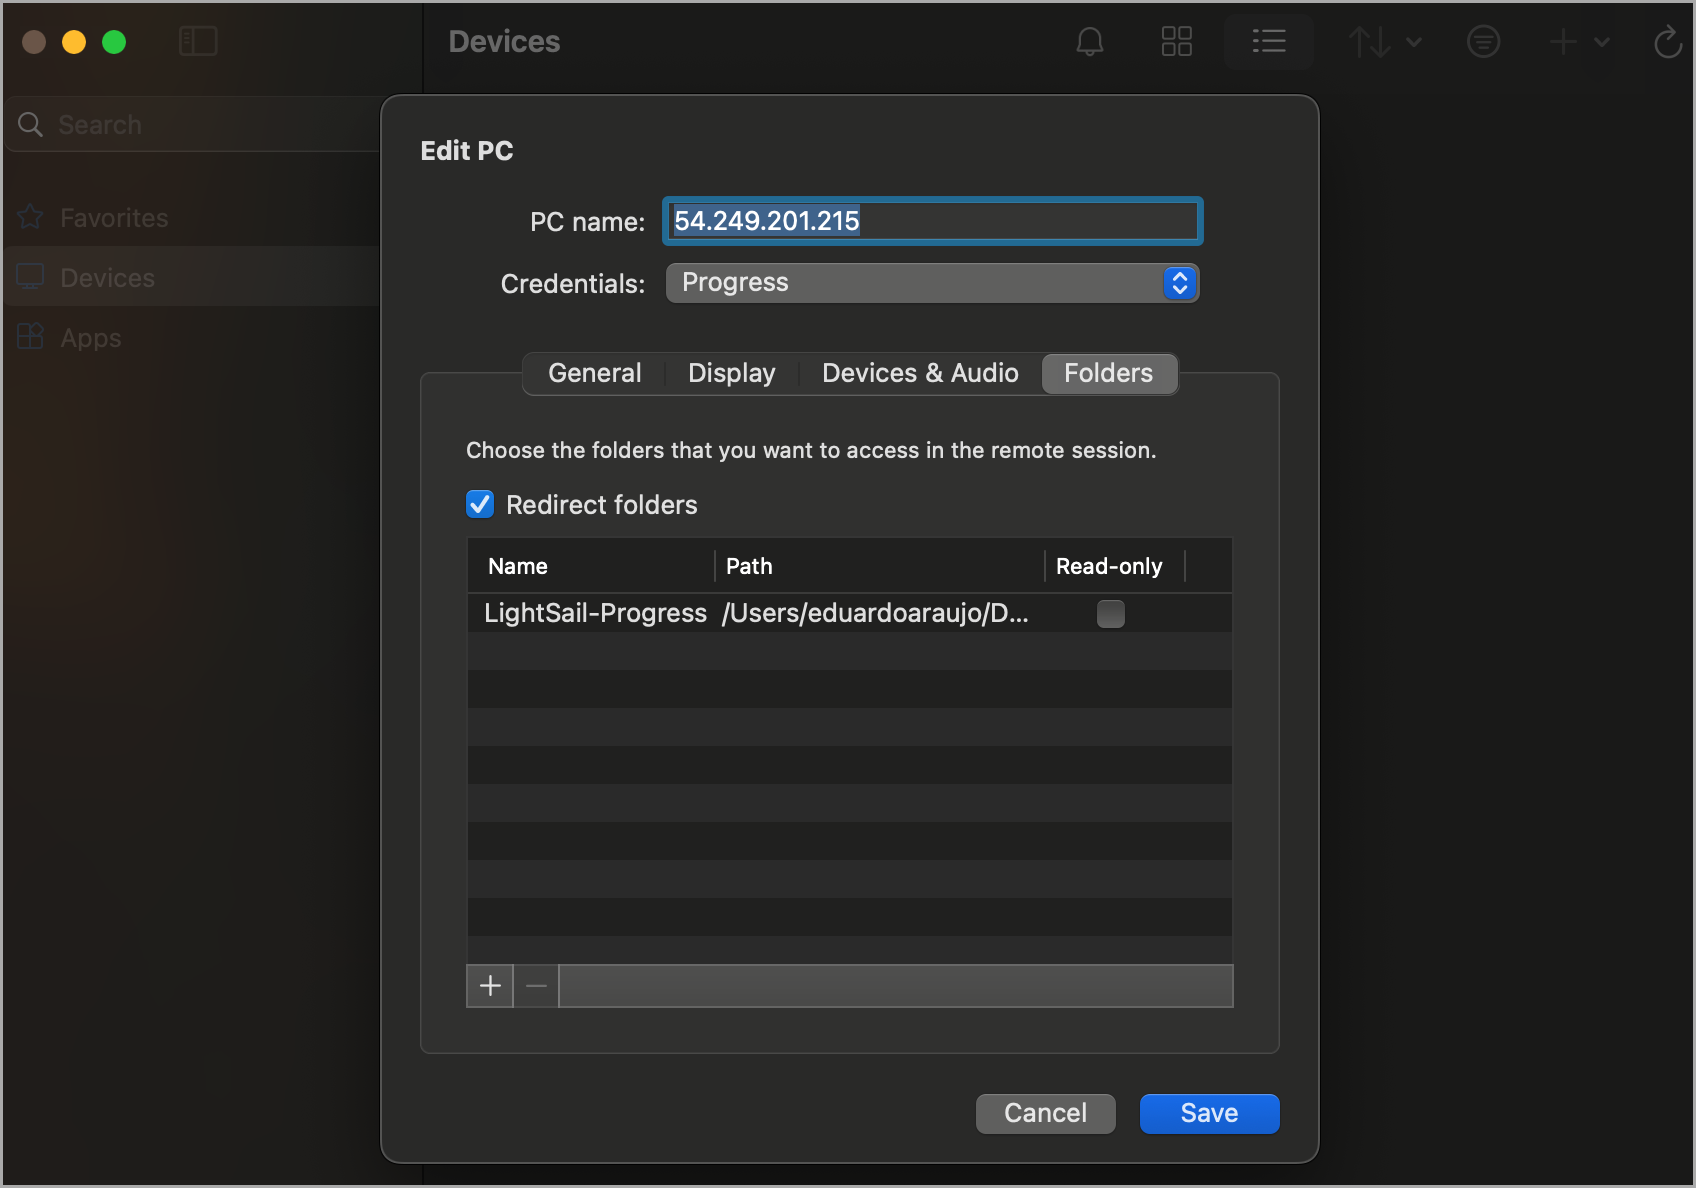Click the PC name input field
Image resolution: width=1696 pixels, height=1188 pixels.
pos(932,221)
